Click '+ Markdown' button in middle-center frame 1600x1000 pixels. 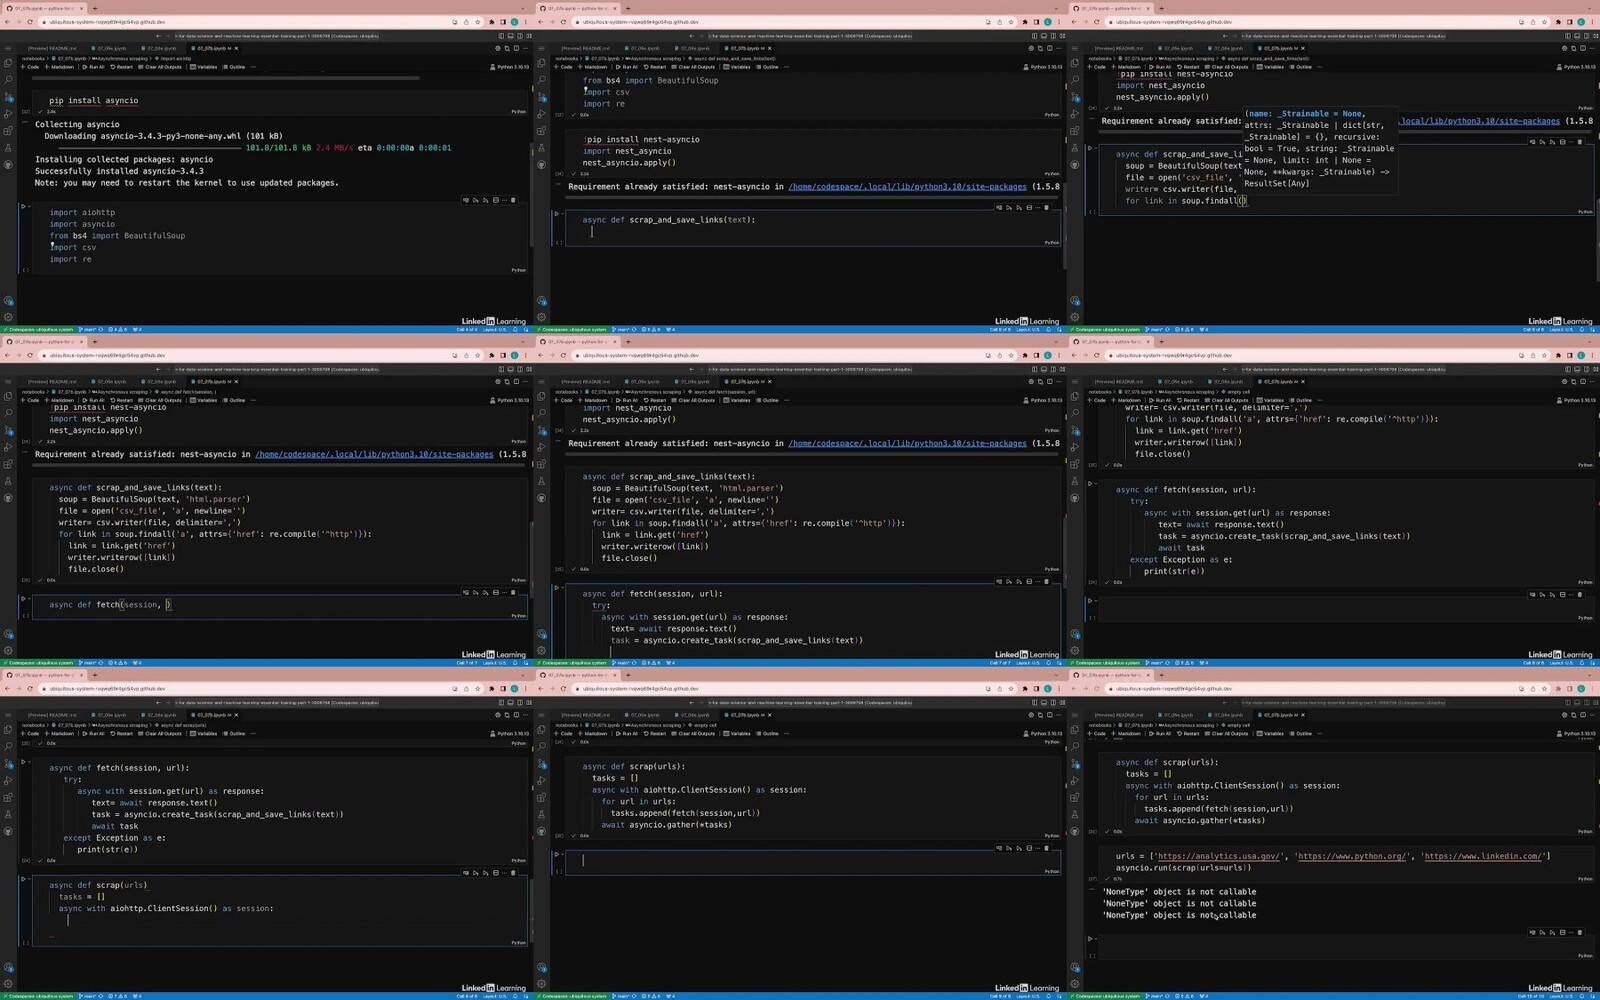[594, 400]
